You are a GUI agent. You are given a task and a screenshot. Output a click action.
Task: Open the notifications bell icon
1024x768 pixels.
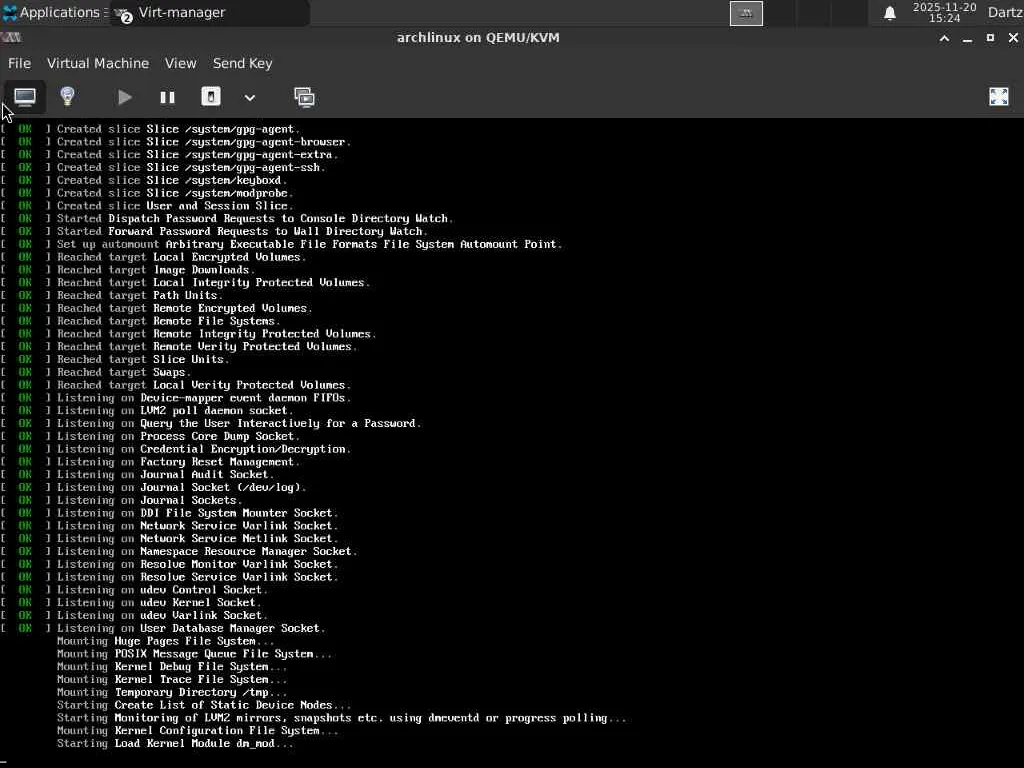(x=889, y=13)
